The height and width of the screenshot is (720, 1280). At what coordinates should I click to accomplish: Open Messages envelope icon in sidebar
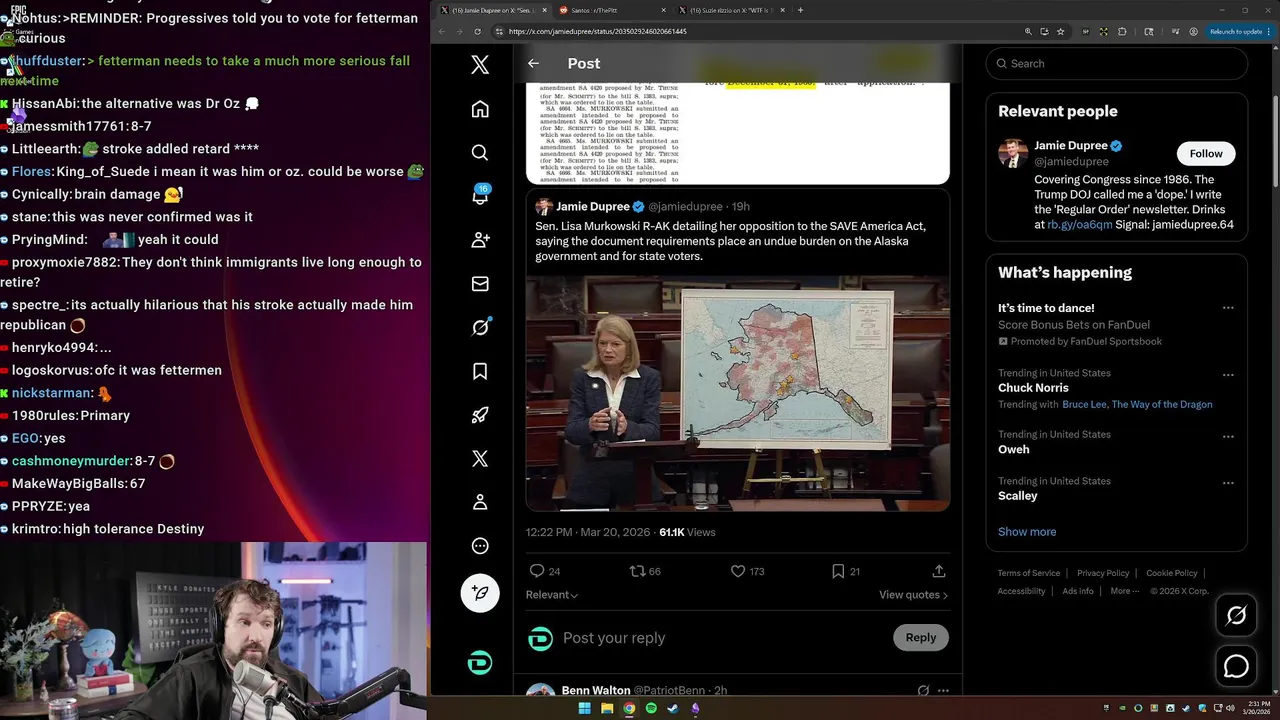[x=480, y=284]
